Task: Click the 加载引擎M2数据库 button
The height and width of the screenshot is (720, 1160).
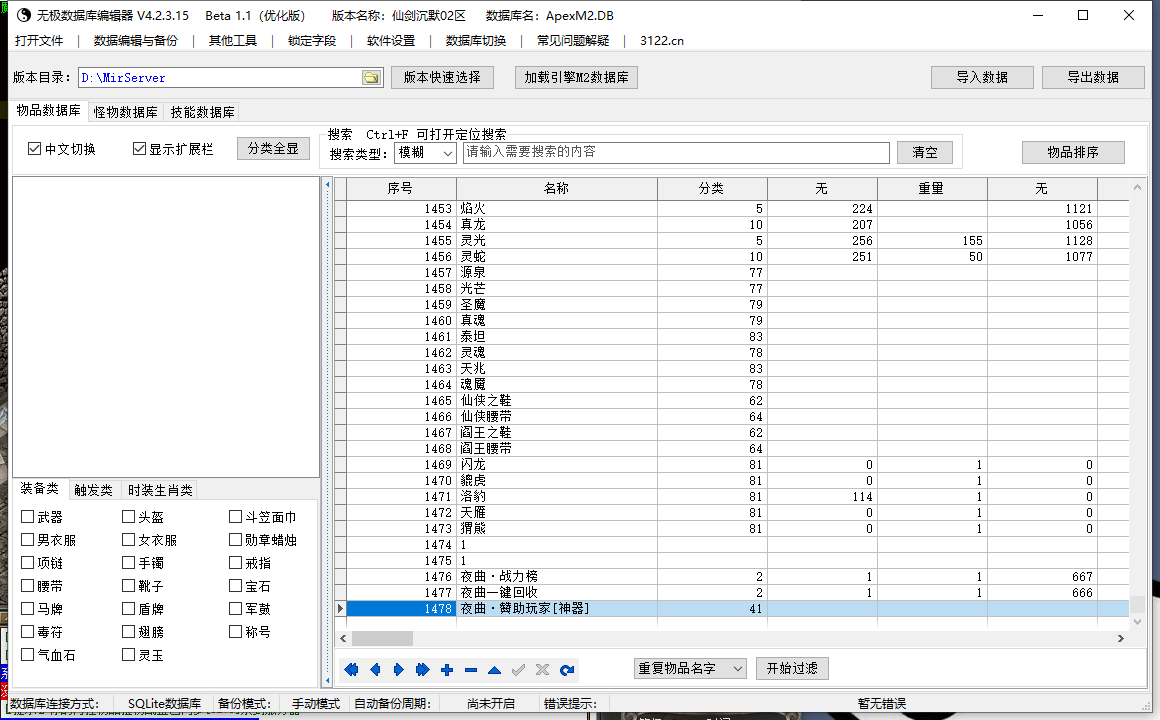Action: 576,78
